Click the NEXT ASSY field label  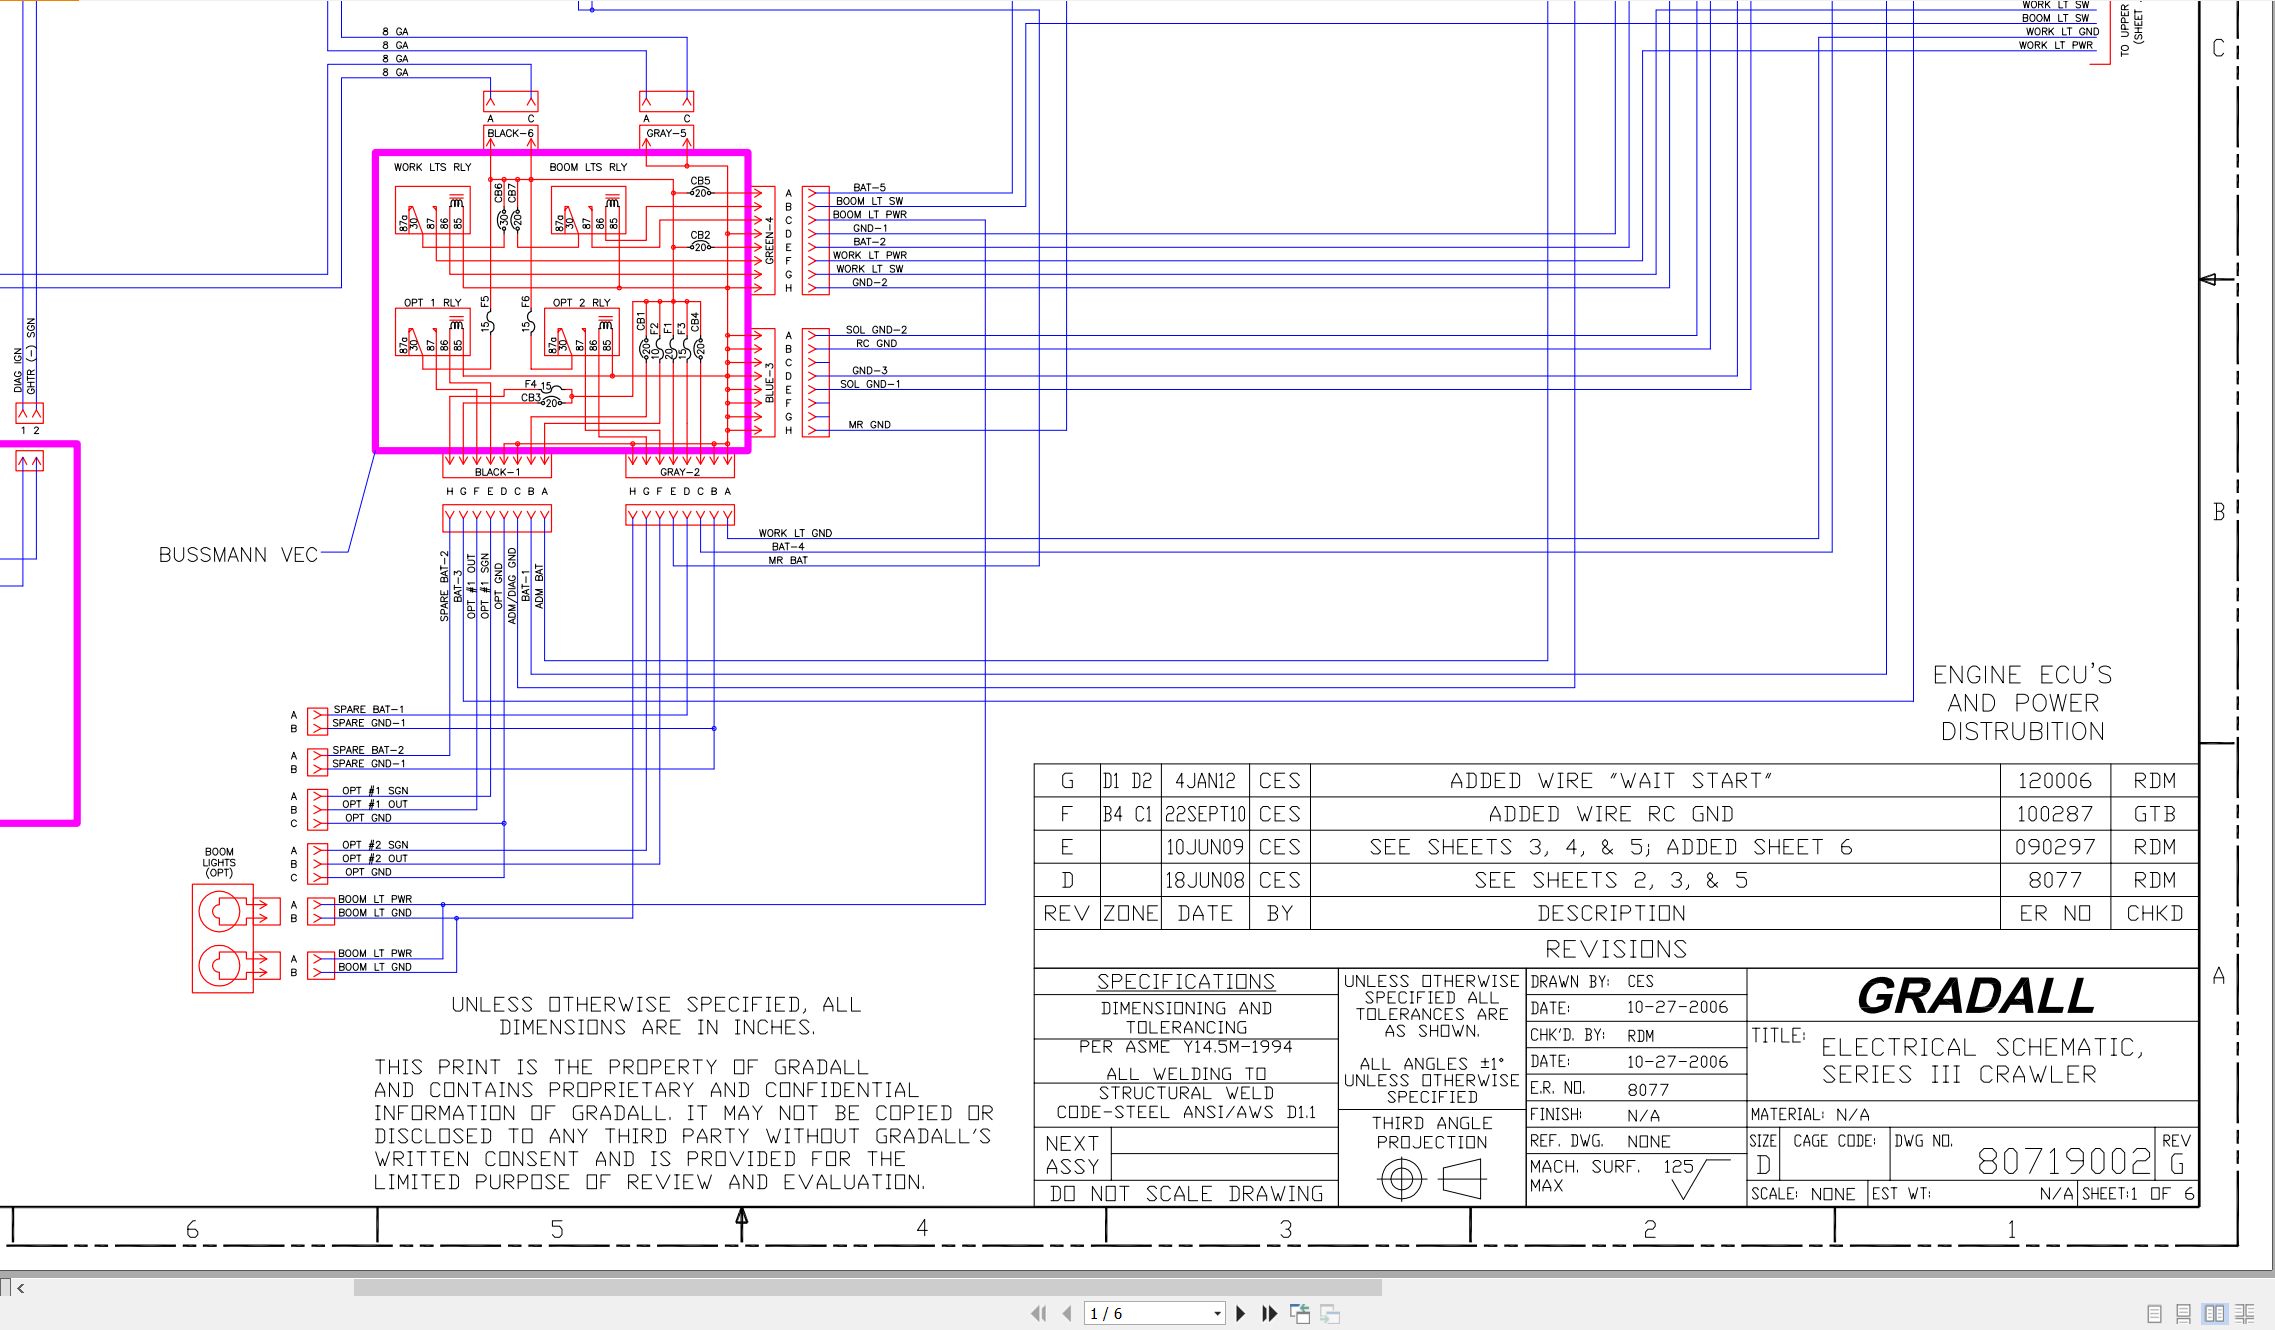click(x=1072, y=1155)
